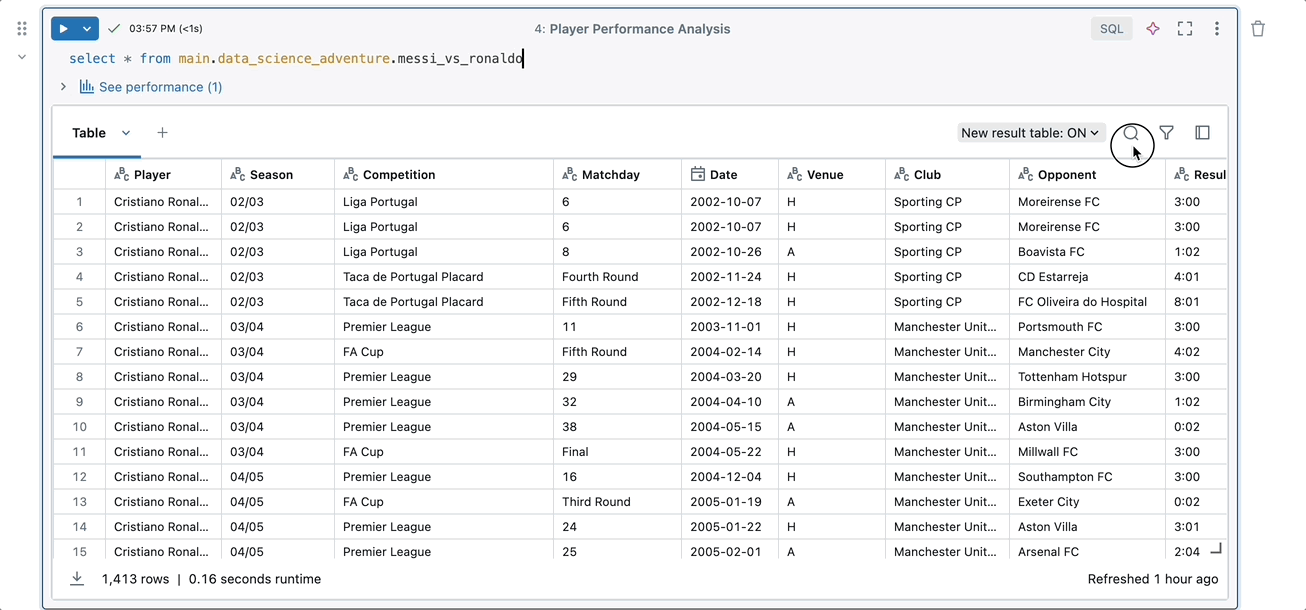Download results using the download icon
The height and width of the screenshot is (610, 1306).
77,579
